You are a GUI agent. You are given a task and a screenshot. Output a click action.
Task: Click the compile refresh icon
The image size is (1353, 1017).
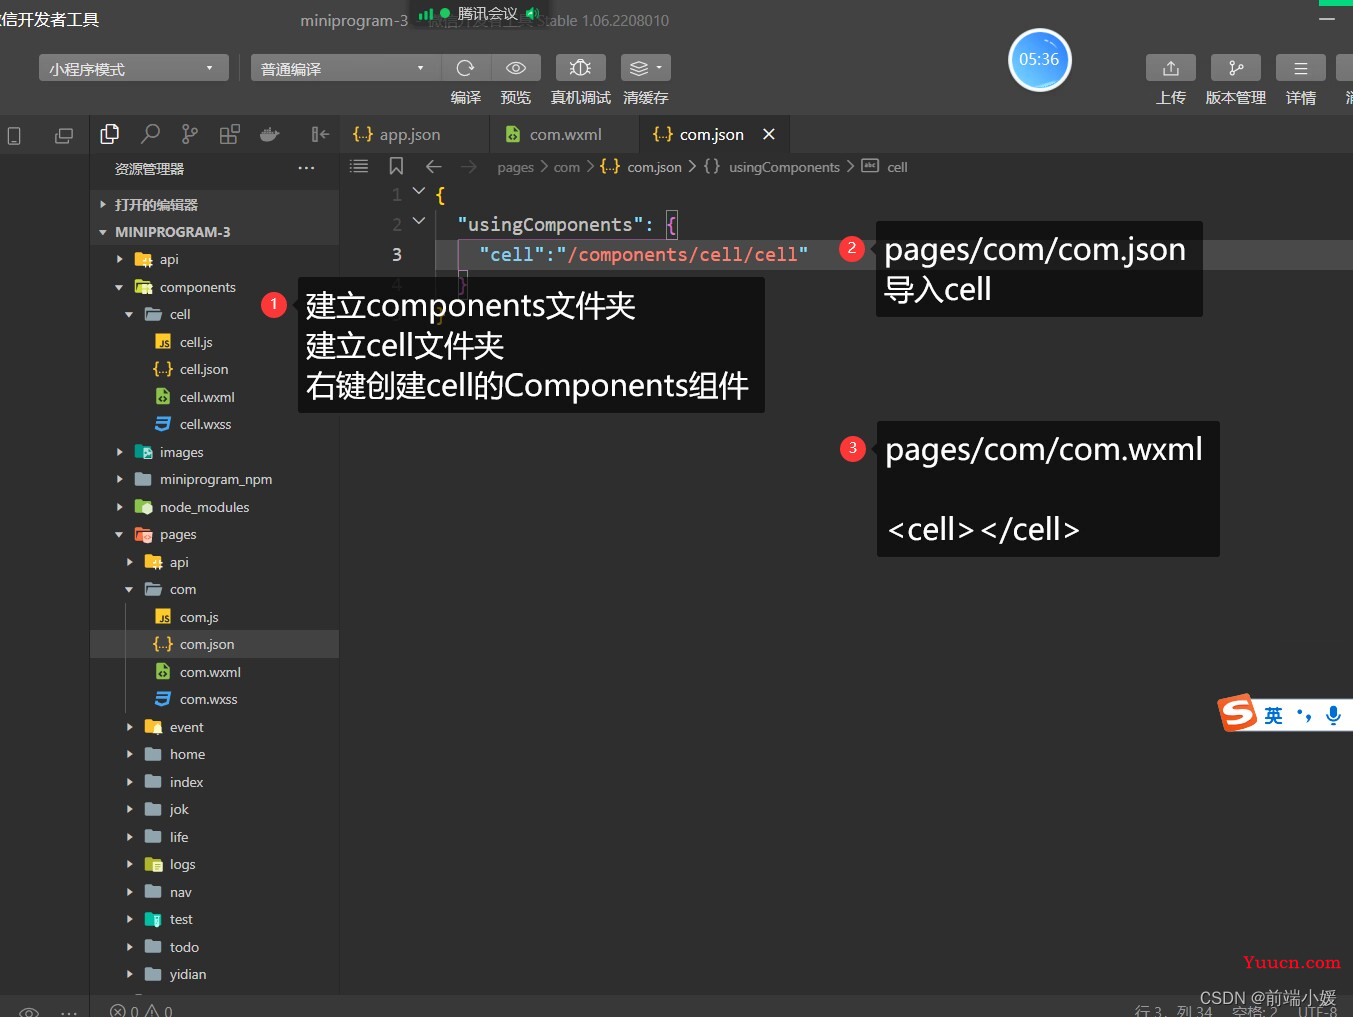click(465, 68)
